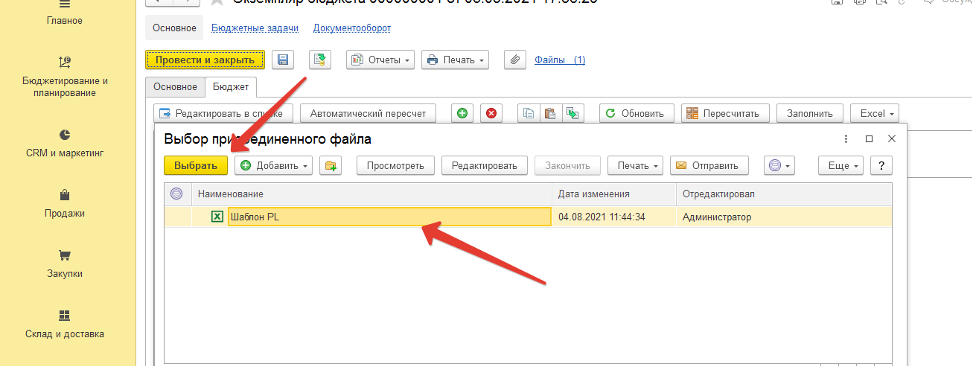Click the post document icon

(320, 60)
